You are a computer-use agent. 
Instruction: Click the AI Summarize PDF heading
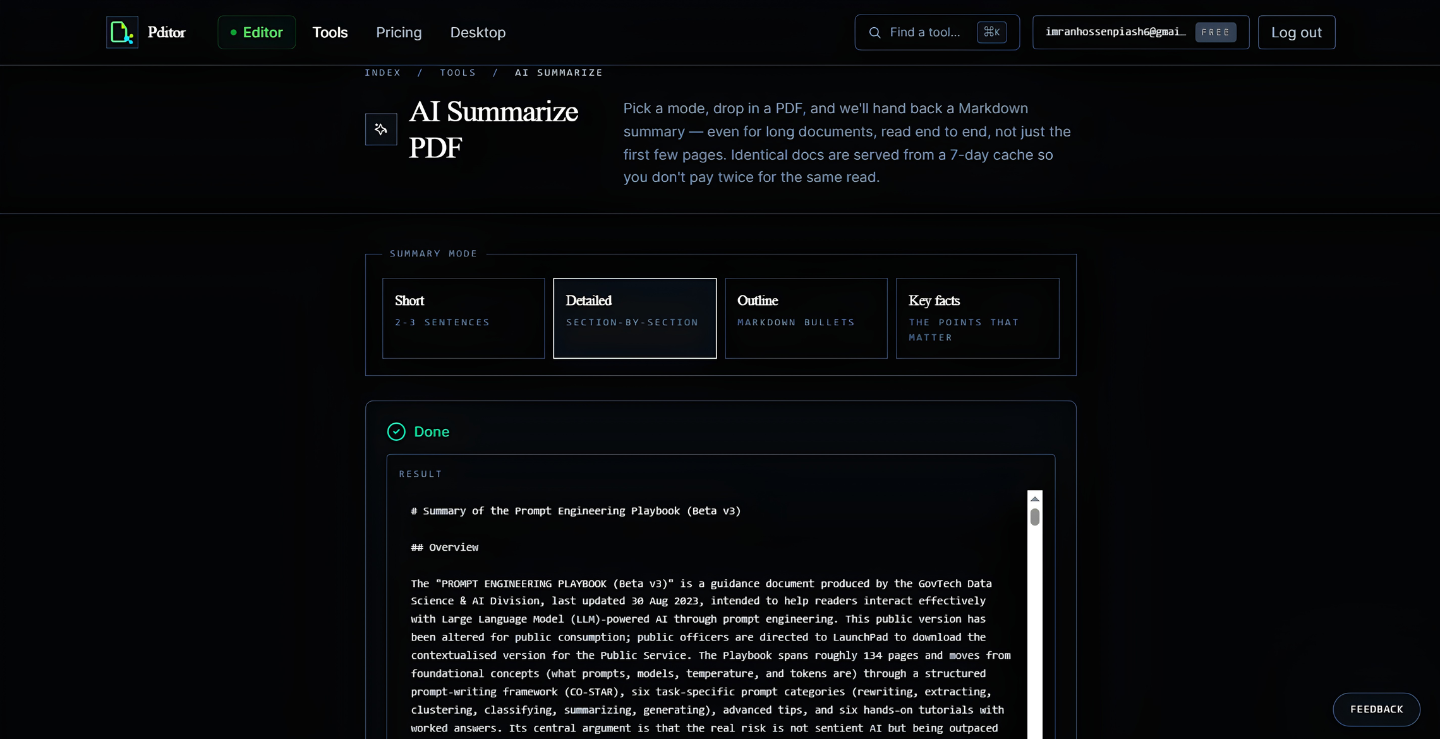pos(494,129)
